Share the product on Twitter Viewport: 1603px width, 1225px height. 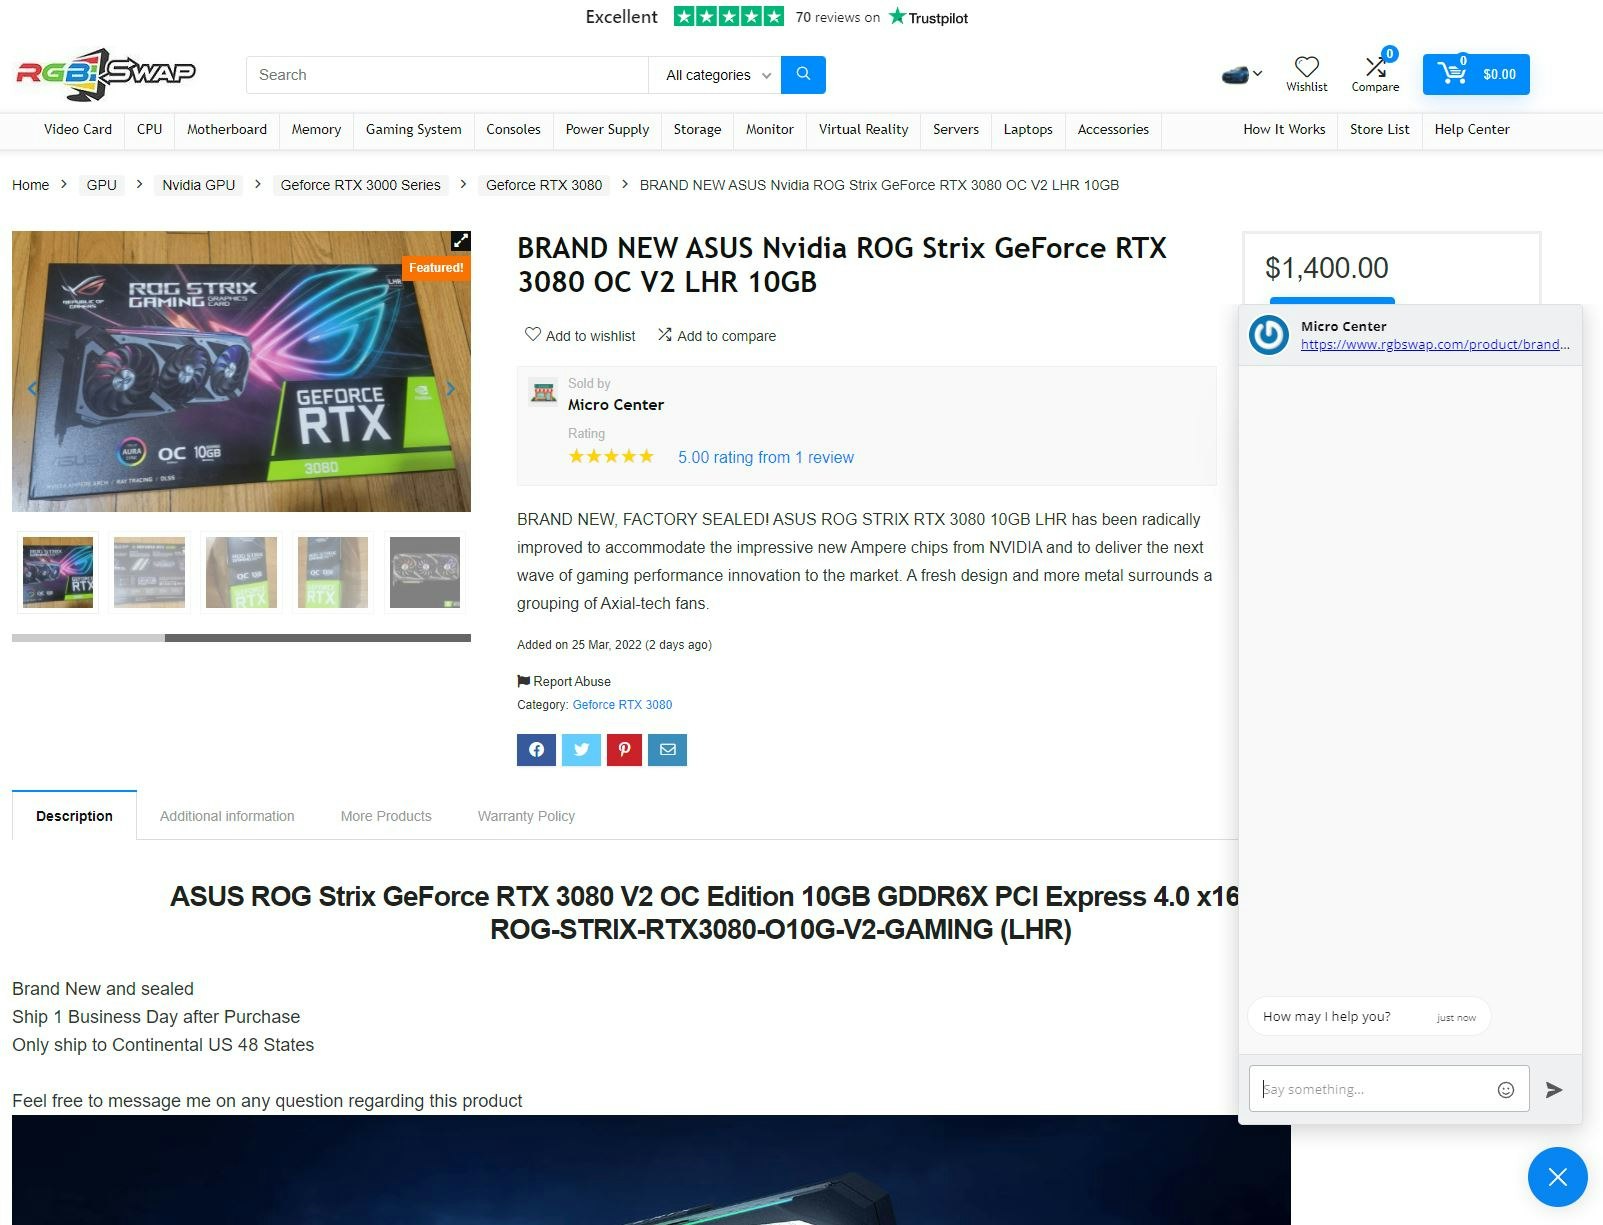pos(581,750)
